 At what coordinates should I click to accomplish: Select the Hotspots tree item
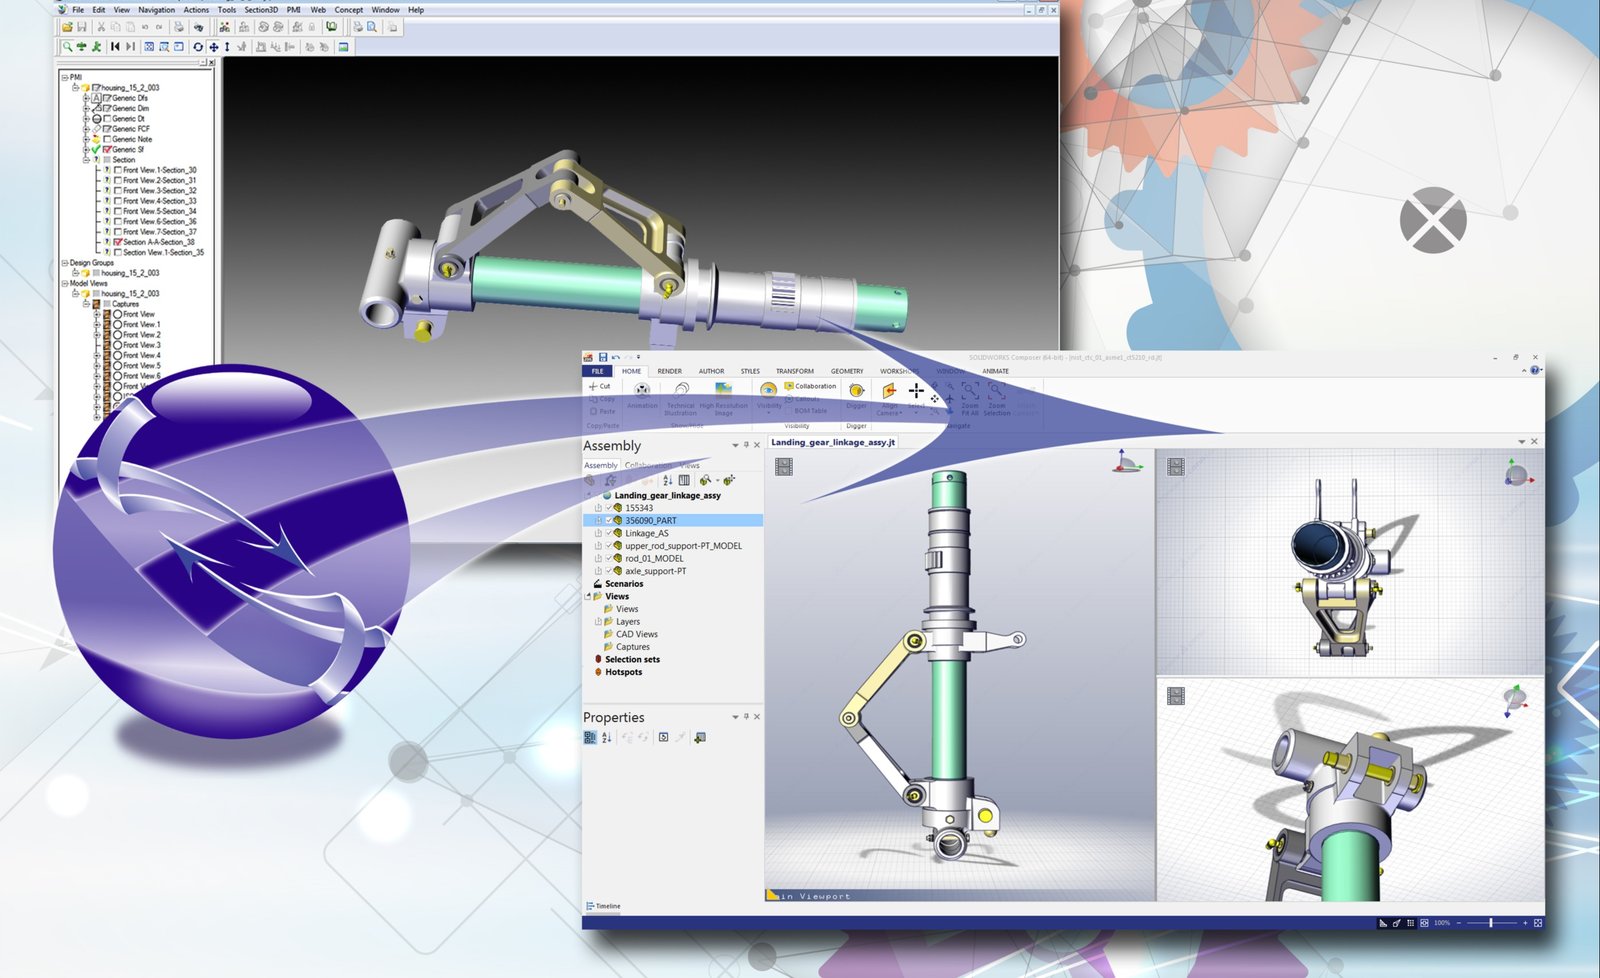618,672
